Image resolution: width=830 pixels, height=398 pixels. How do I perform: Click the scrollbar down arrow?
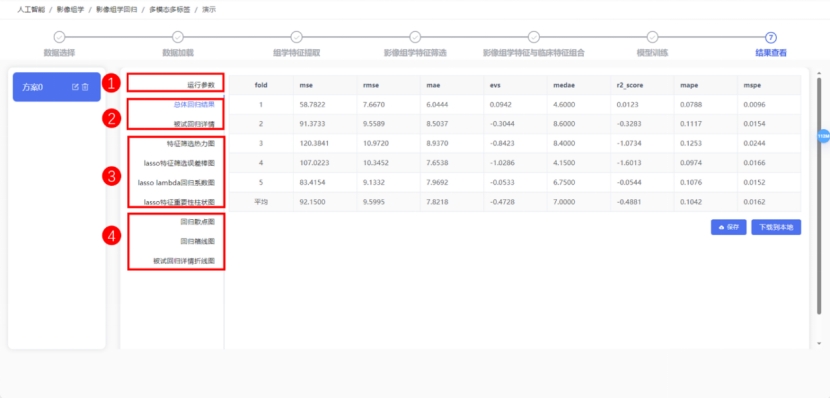pyautogui.click(x=819, y=343)
